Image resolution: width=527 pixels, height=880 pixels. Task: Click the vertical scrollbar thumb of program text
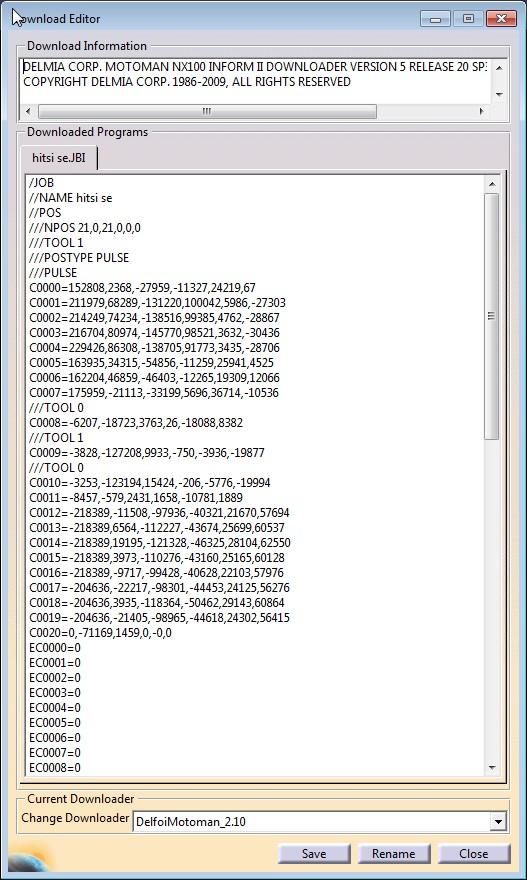click(492, 316)
